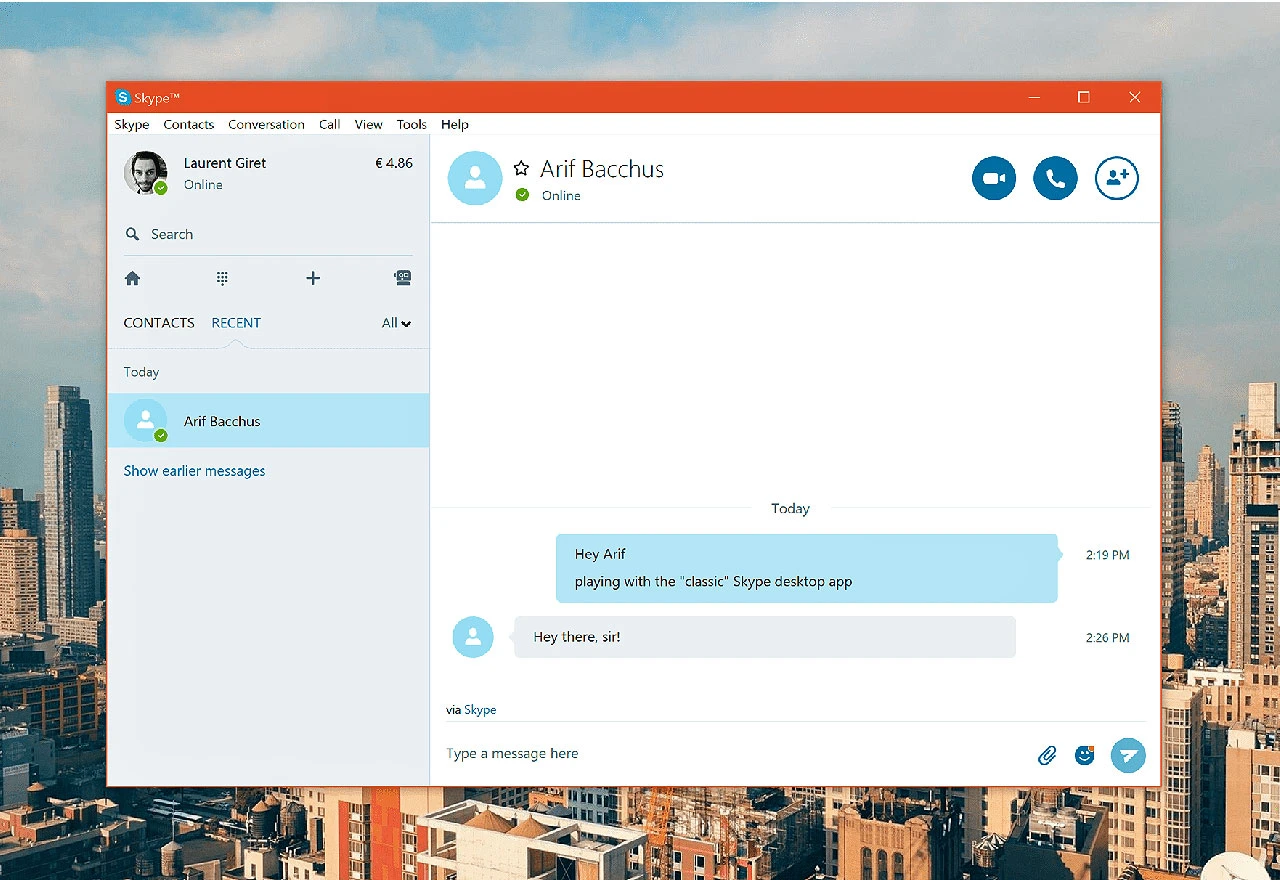Open the dial pad icon
Viewport: 1280px width, 880px height.
pyautogui.click(x=222, y=278)
